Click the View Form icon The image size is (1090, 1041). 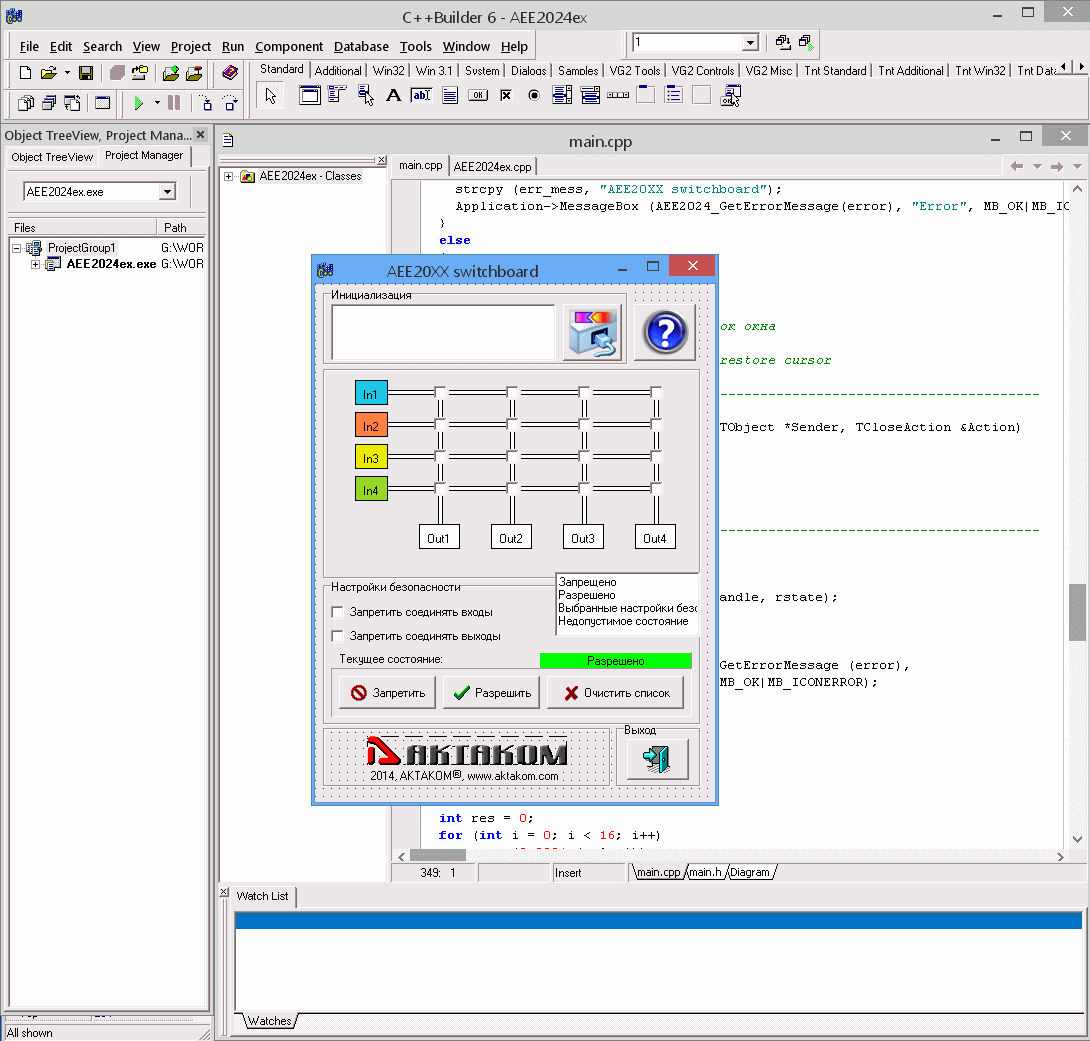49,104
